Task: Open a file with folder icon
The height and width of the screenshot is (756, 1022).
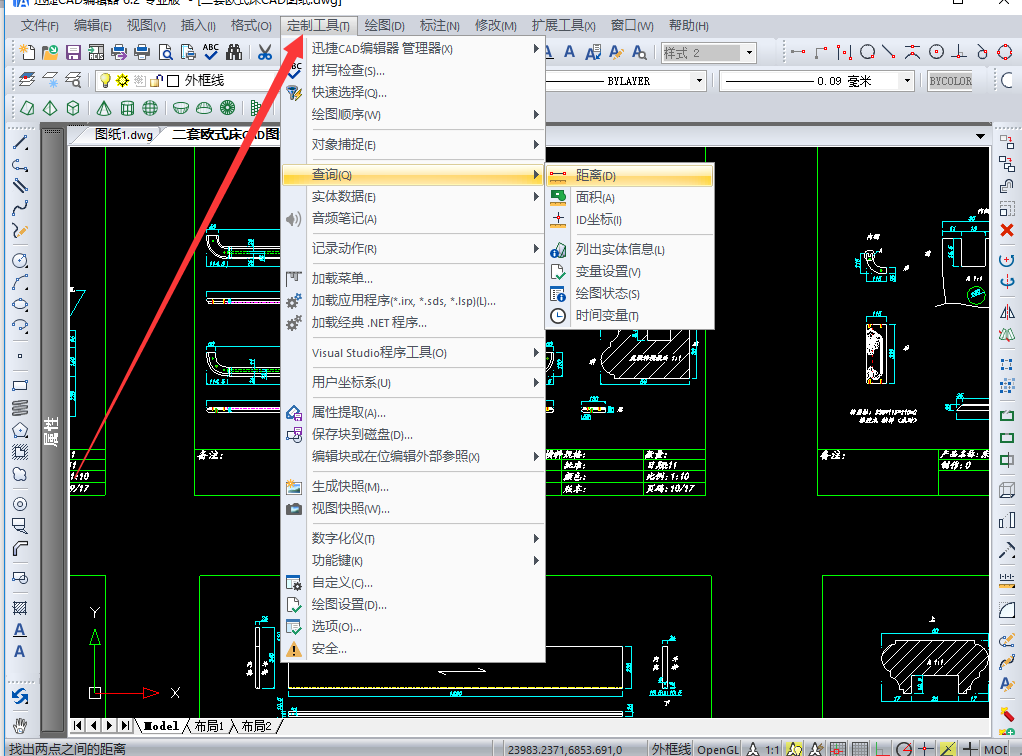Action: (x=50, y=52)
